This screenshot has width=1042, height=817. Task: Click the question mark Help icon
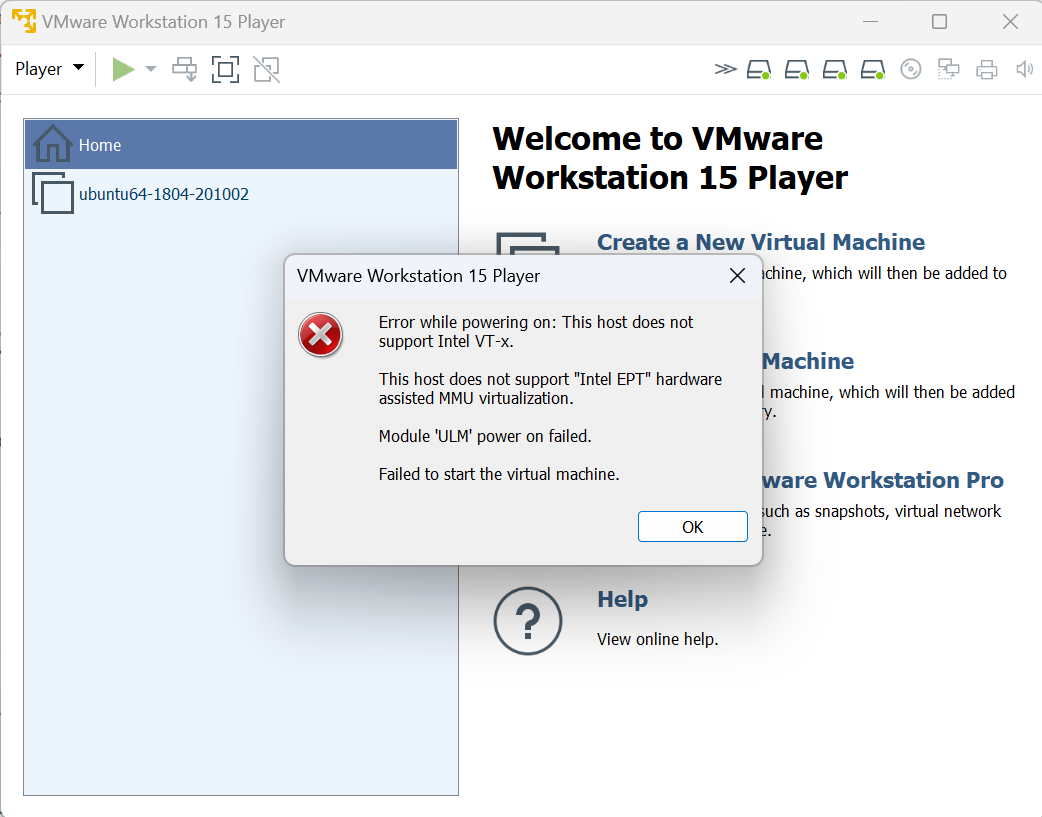coord(528,621)
